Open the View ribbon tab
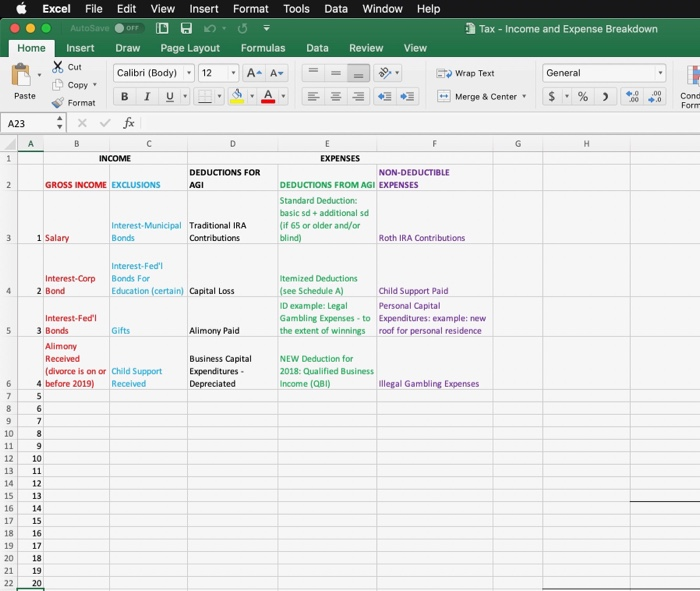The image size is (700, 591). point(415,48)
